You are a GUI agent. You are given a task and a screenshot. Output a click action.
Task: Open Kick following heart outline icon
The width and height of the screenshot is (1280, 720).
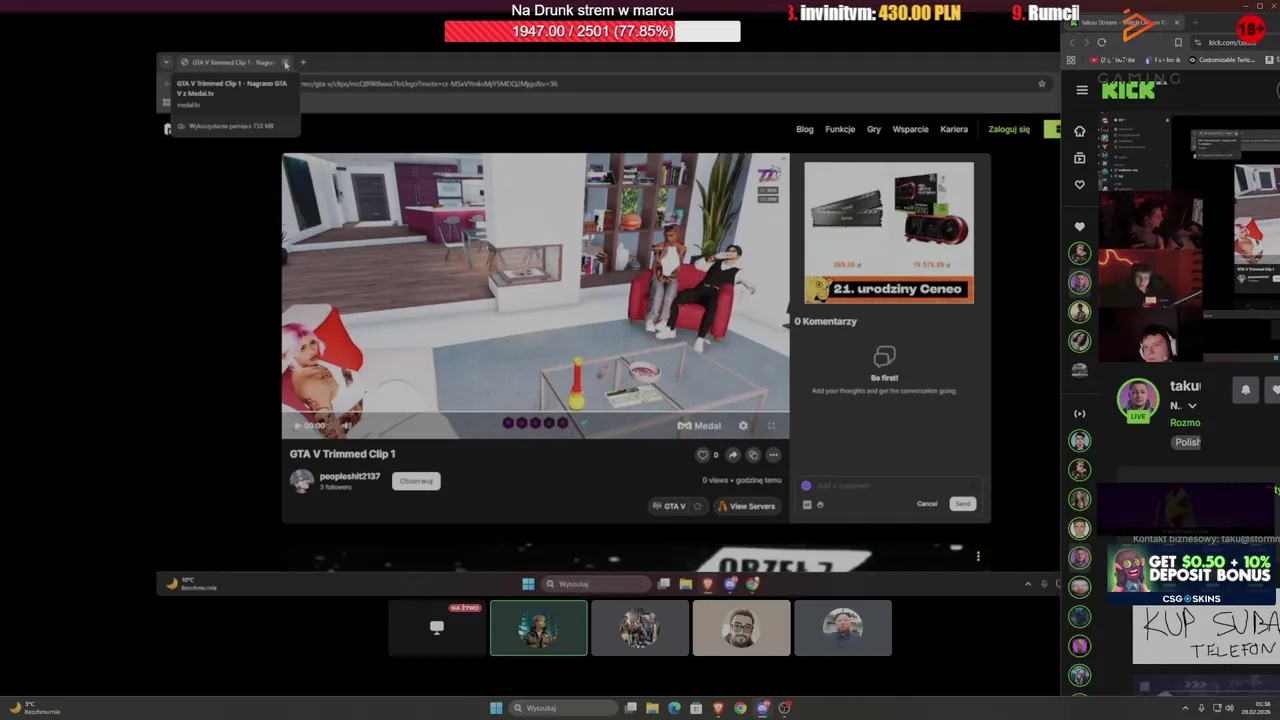(1079, 185)
